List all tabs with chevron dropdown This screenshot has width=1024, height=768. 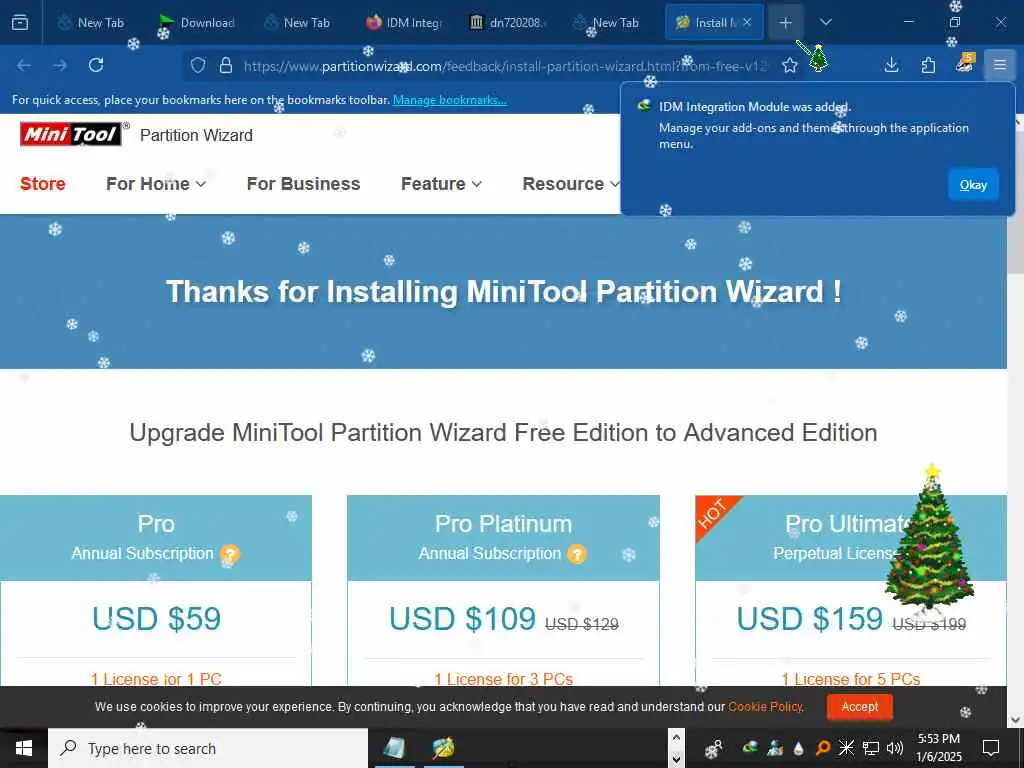tap(825, 22)
